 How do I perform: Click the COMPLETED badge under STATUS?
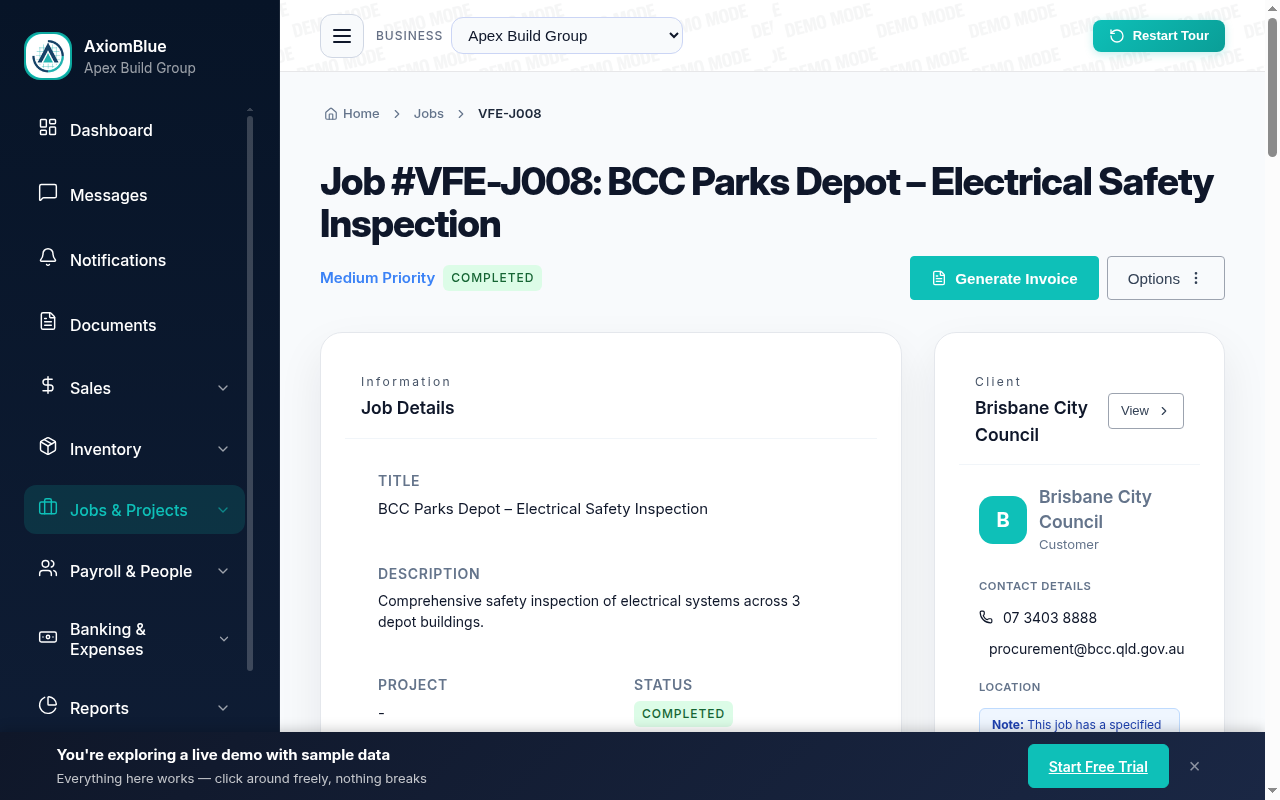[683, 714]
